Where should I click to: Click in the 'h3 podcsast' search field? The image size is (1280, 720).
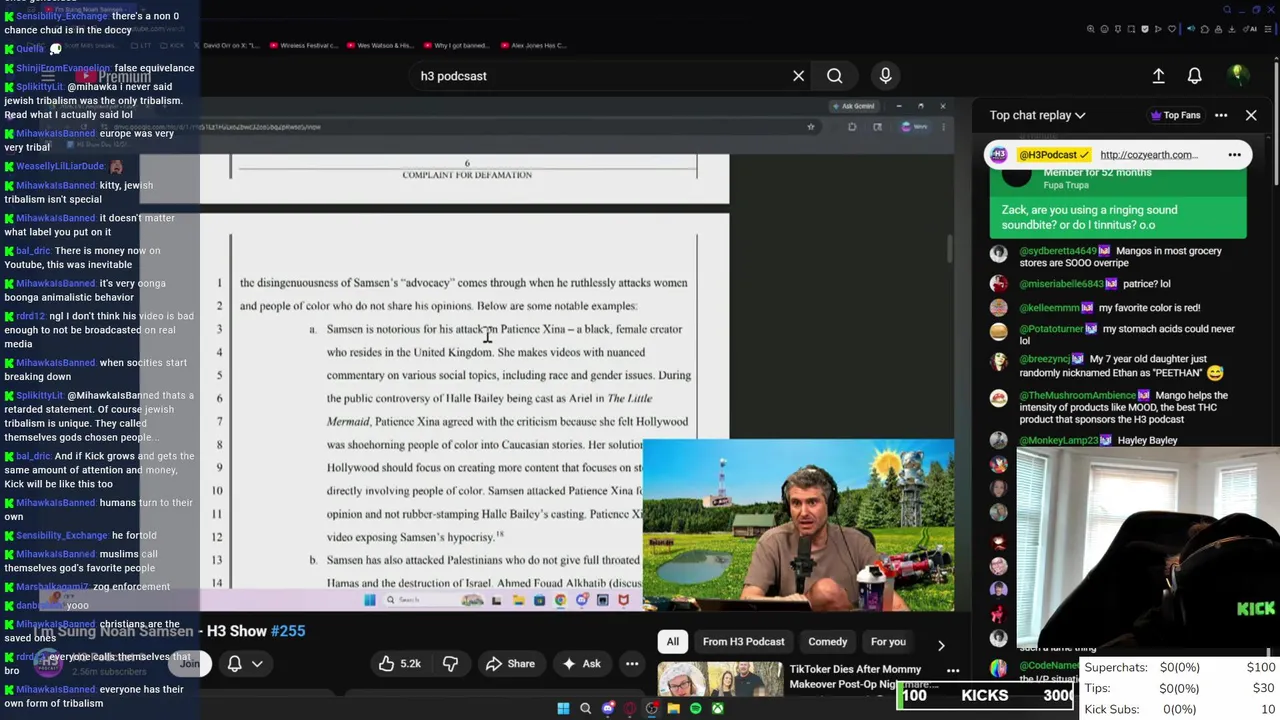[600, 76]
